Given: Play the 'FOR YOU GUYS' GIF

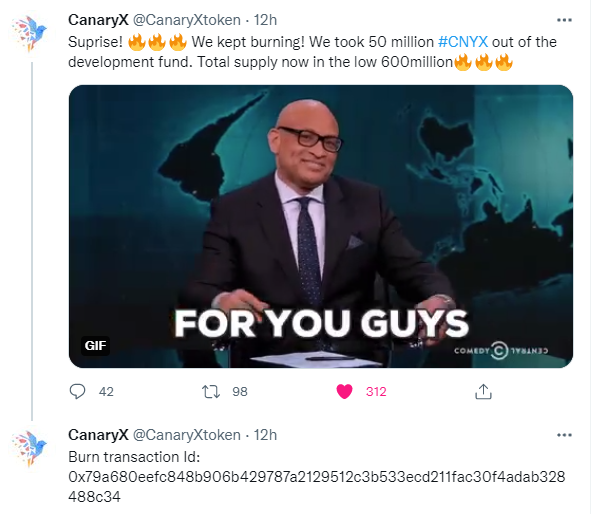Looking at the screenshot, I should pos(321,226).
